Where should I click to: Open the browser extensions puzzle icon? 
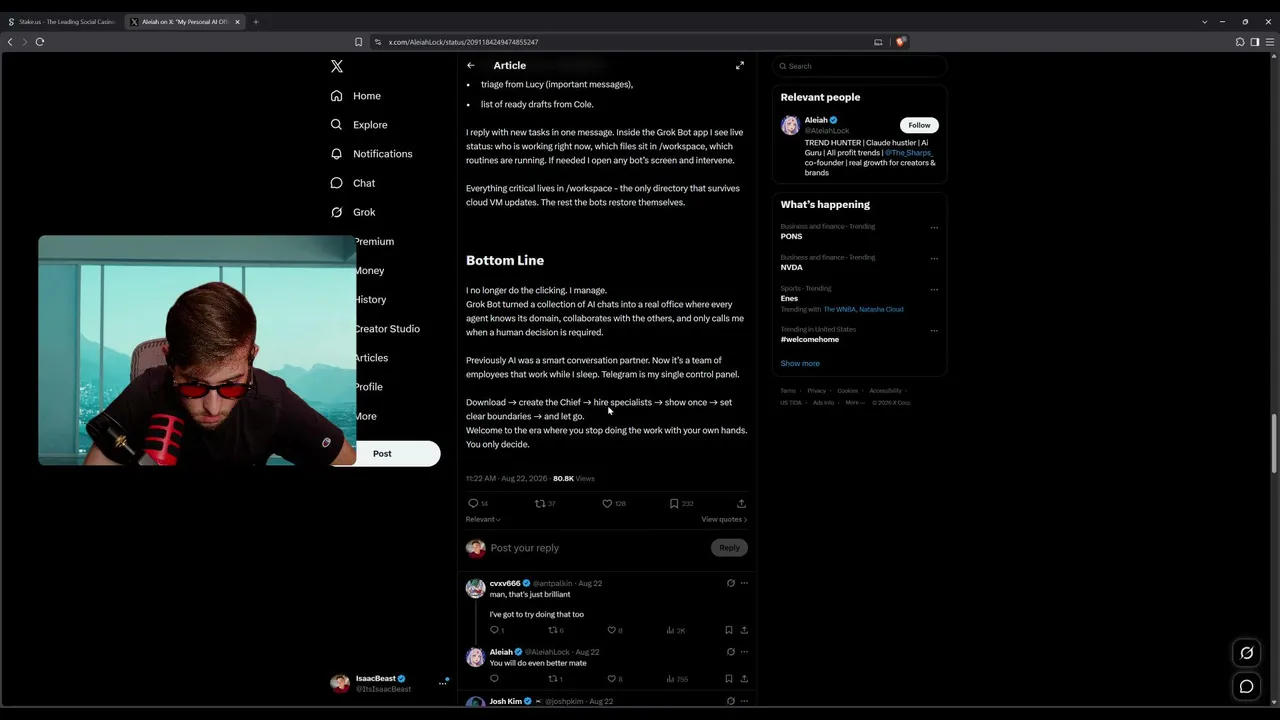1240,42
